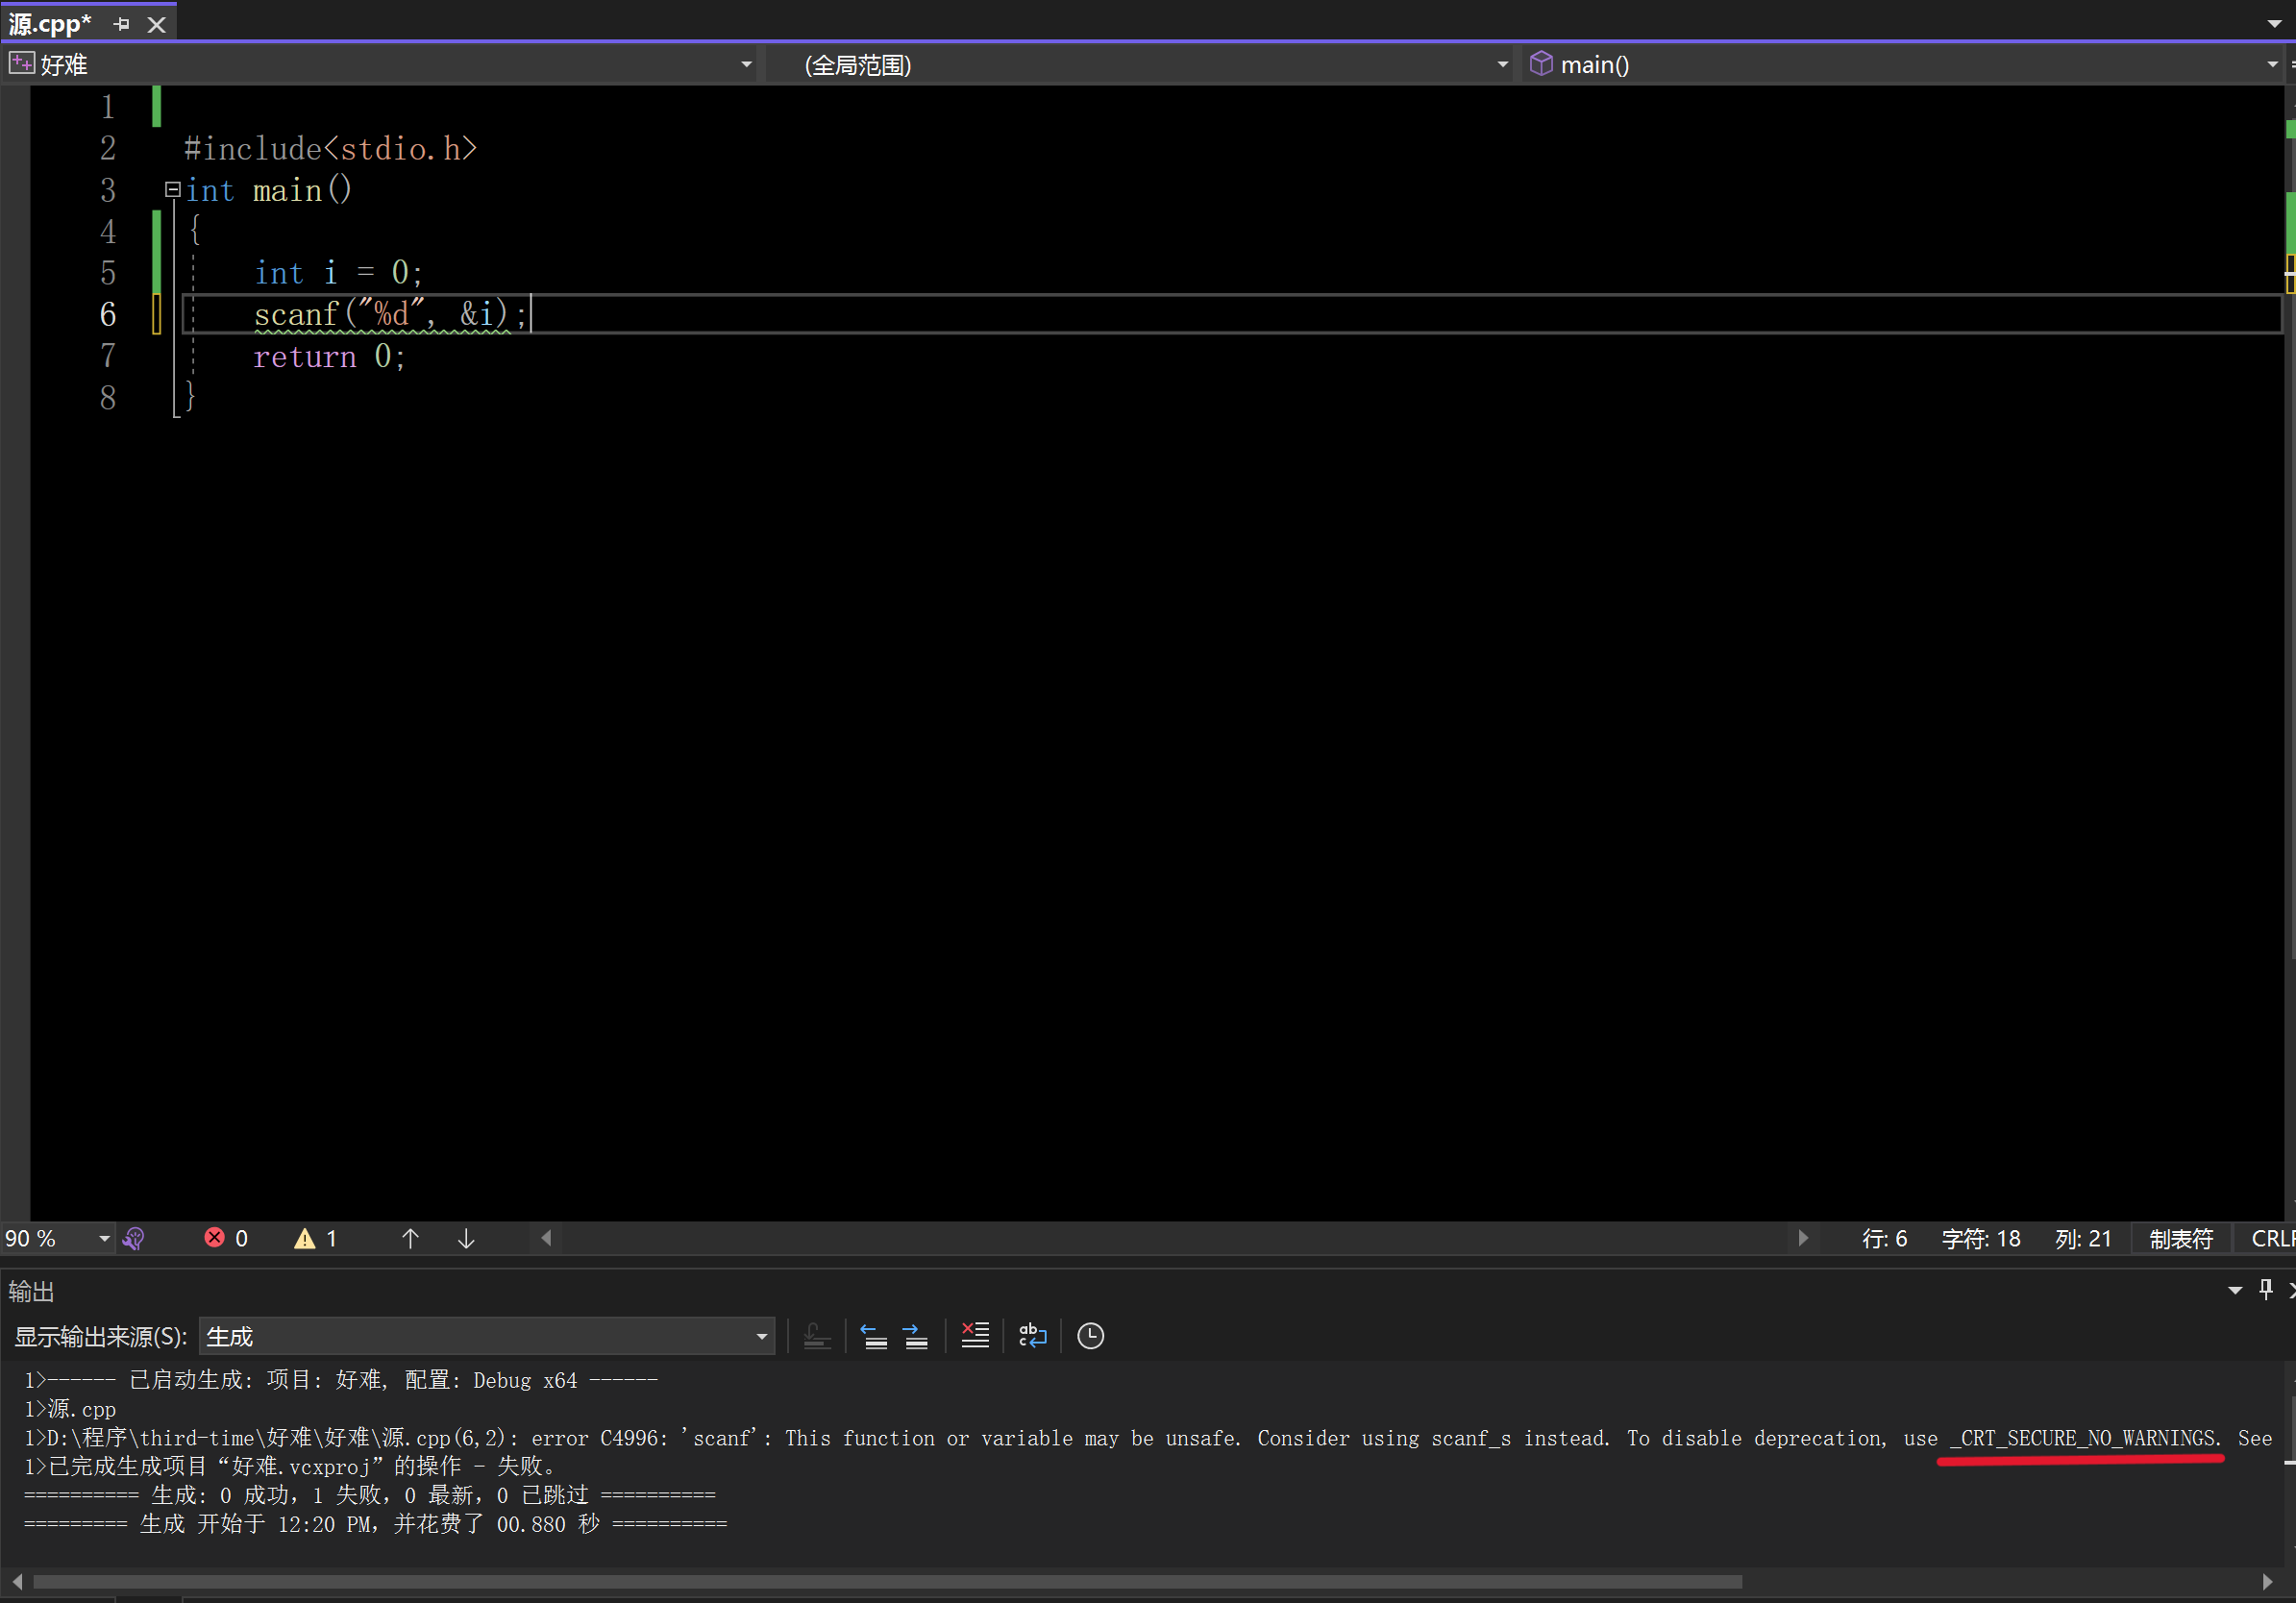Open the main() member dropdown
Screen dimensions: 2296x1603
pos(2271,65)
